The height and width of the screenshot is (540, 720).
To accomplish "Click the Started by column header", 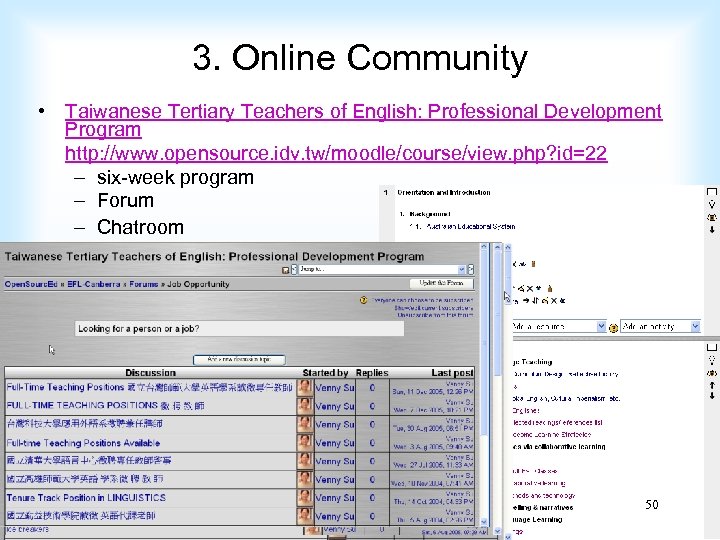I will [326, 373].
